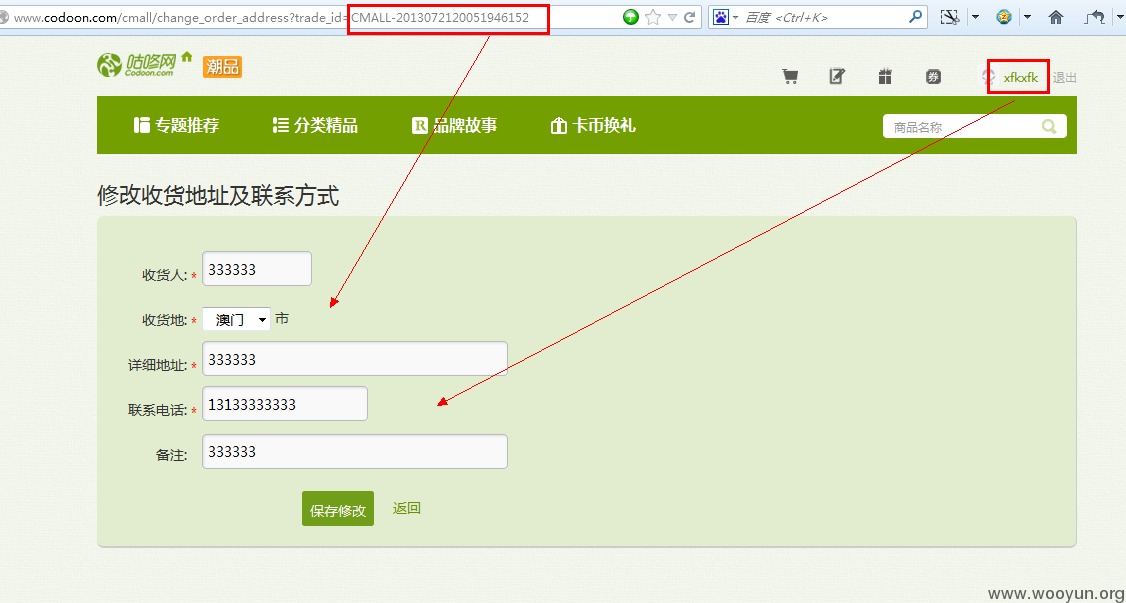Click the browser search bar magnifier
This screenshot has width=1126, height=603.
coord(916,17)
